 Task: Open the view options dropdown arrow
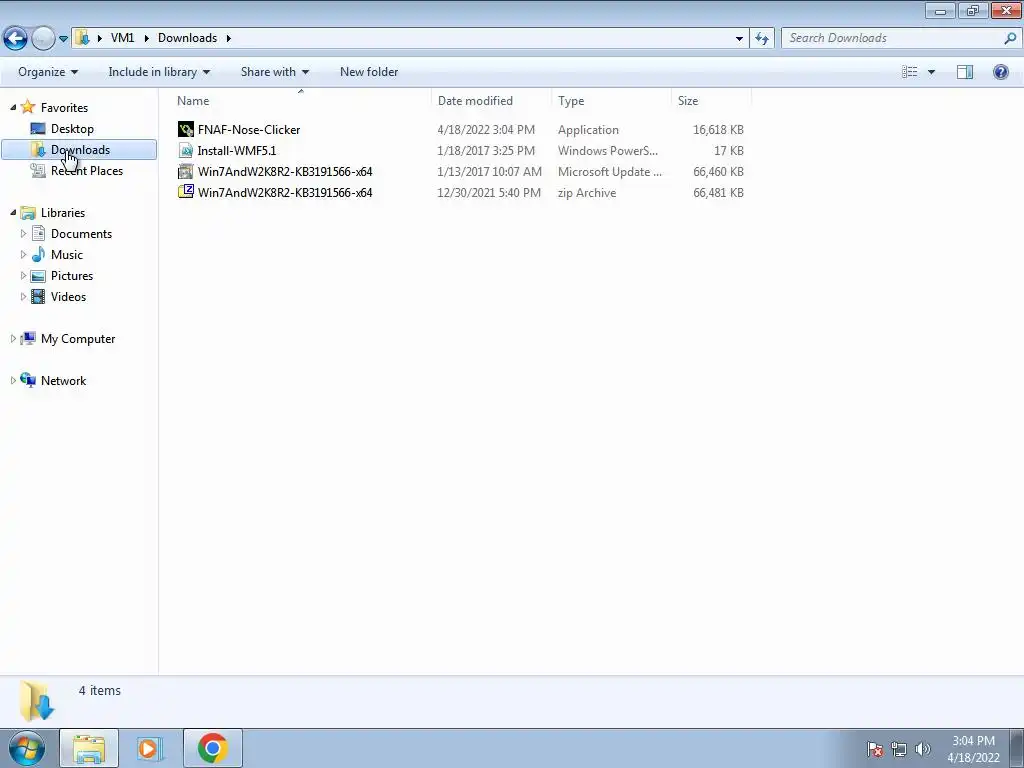click(931, 72)
